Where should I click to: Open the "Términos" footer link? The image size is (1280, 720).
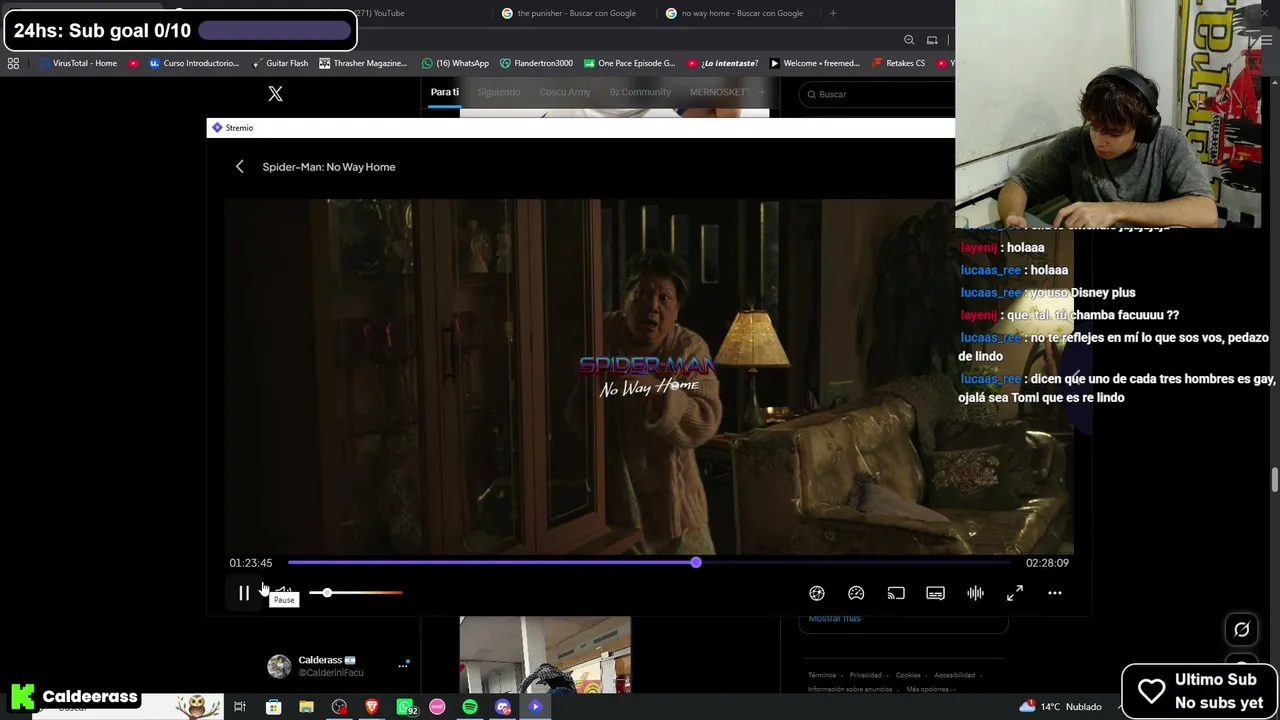click(x=822, y=675)
